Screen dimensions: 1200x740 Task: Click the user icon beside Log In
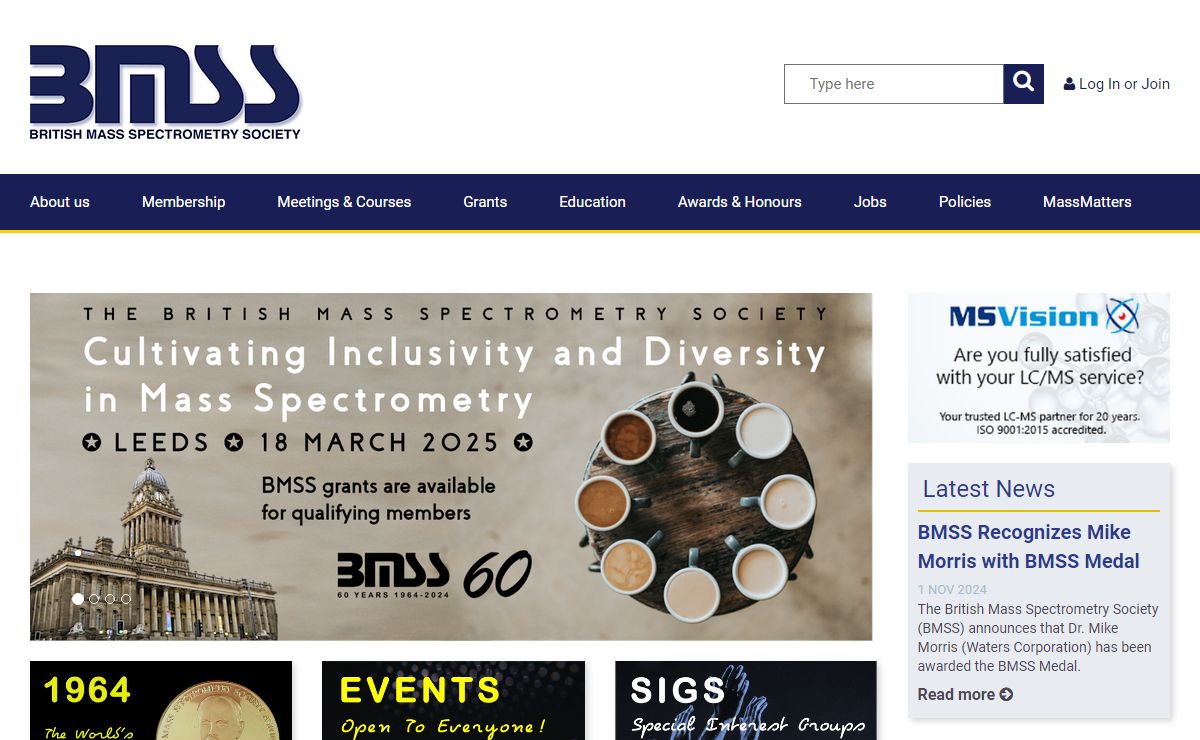(1069, 84)
